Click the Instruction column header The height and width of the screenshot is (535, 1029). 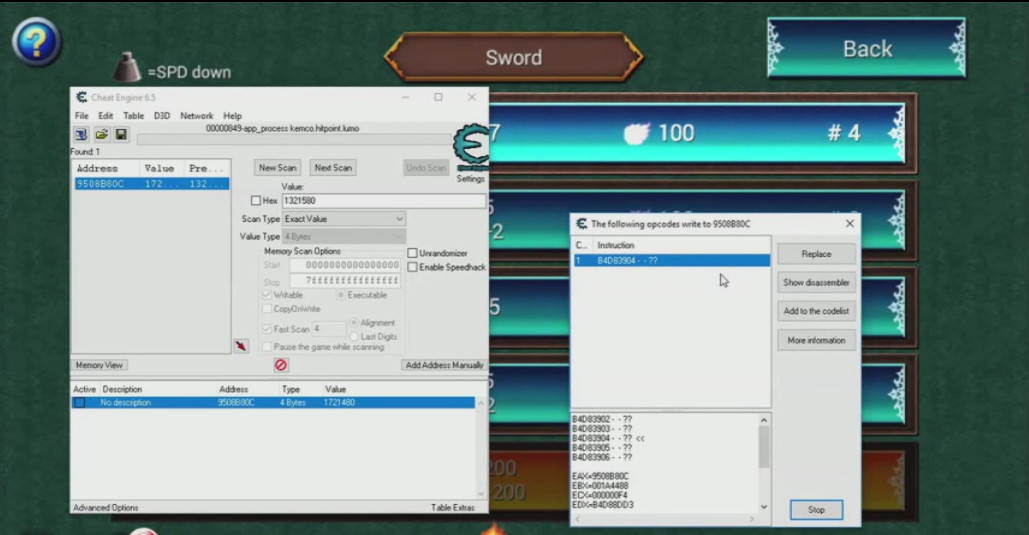tap(616, 245)
